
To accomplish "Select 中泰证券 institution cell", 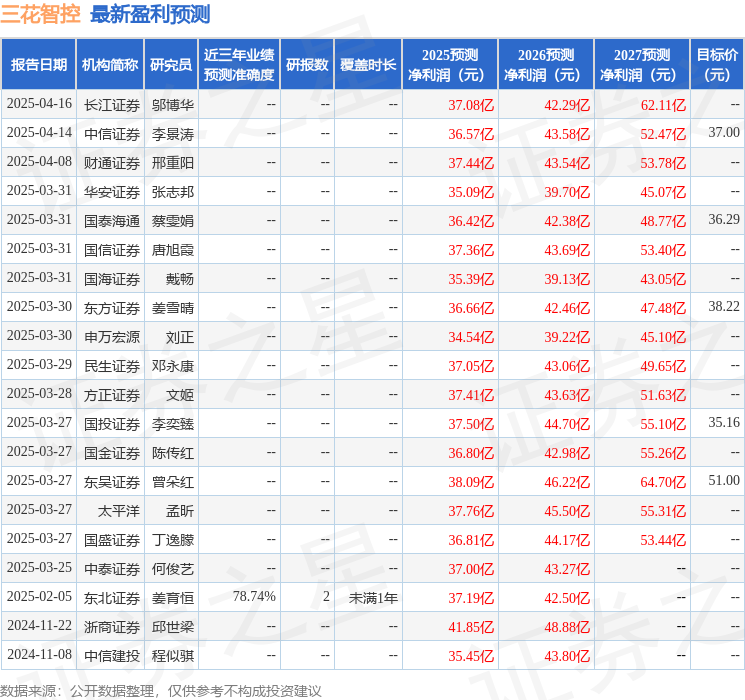I will click(112, 569).
